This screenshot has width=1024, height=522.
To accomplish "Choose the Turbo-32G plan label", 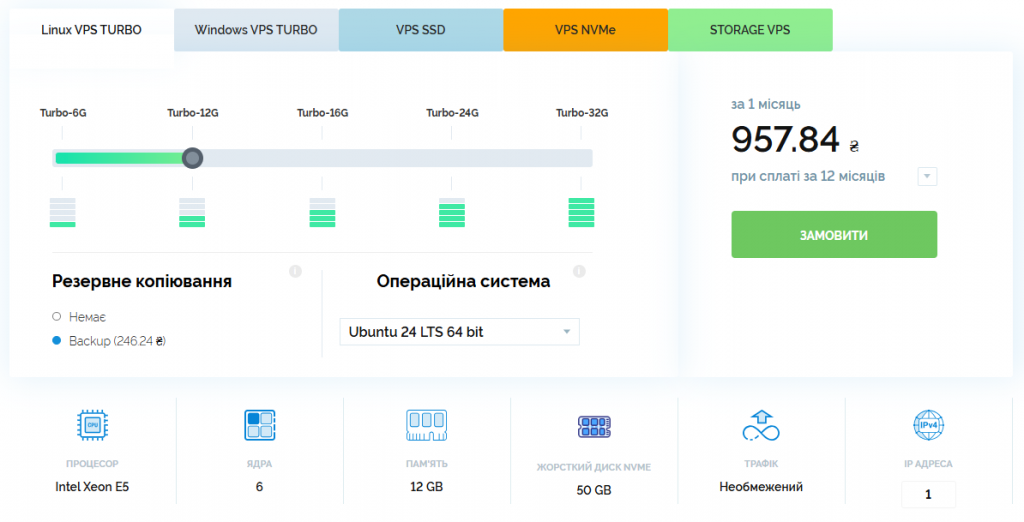I will [x=582, y=113].
